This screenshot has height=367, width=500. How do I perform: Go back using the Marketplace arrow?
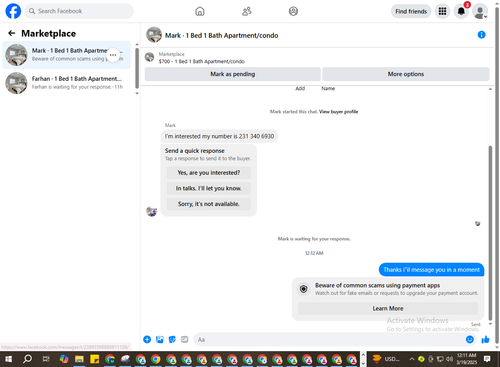click(12, 33)
